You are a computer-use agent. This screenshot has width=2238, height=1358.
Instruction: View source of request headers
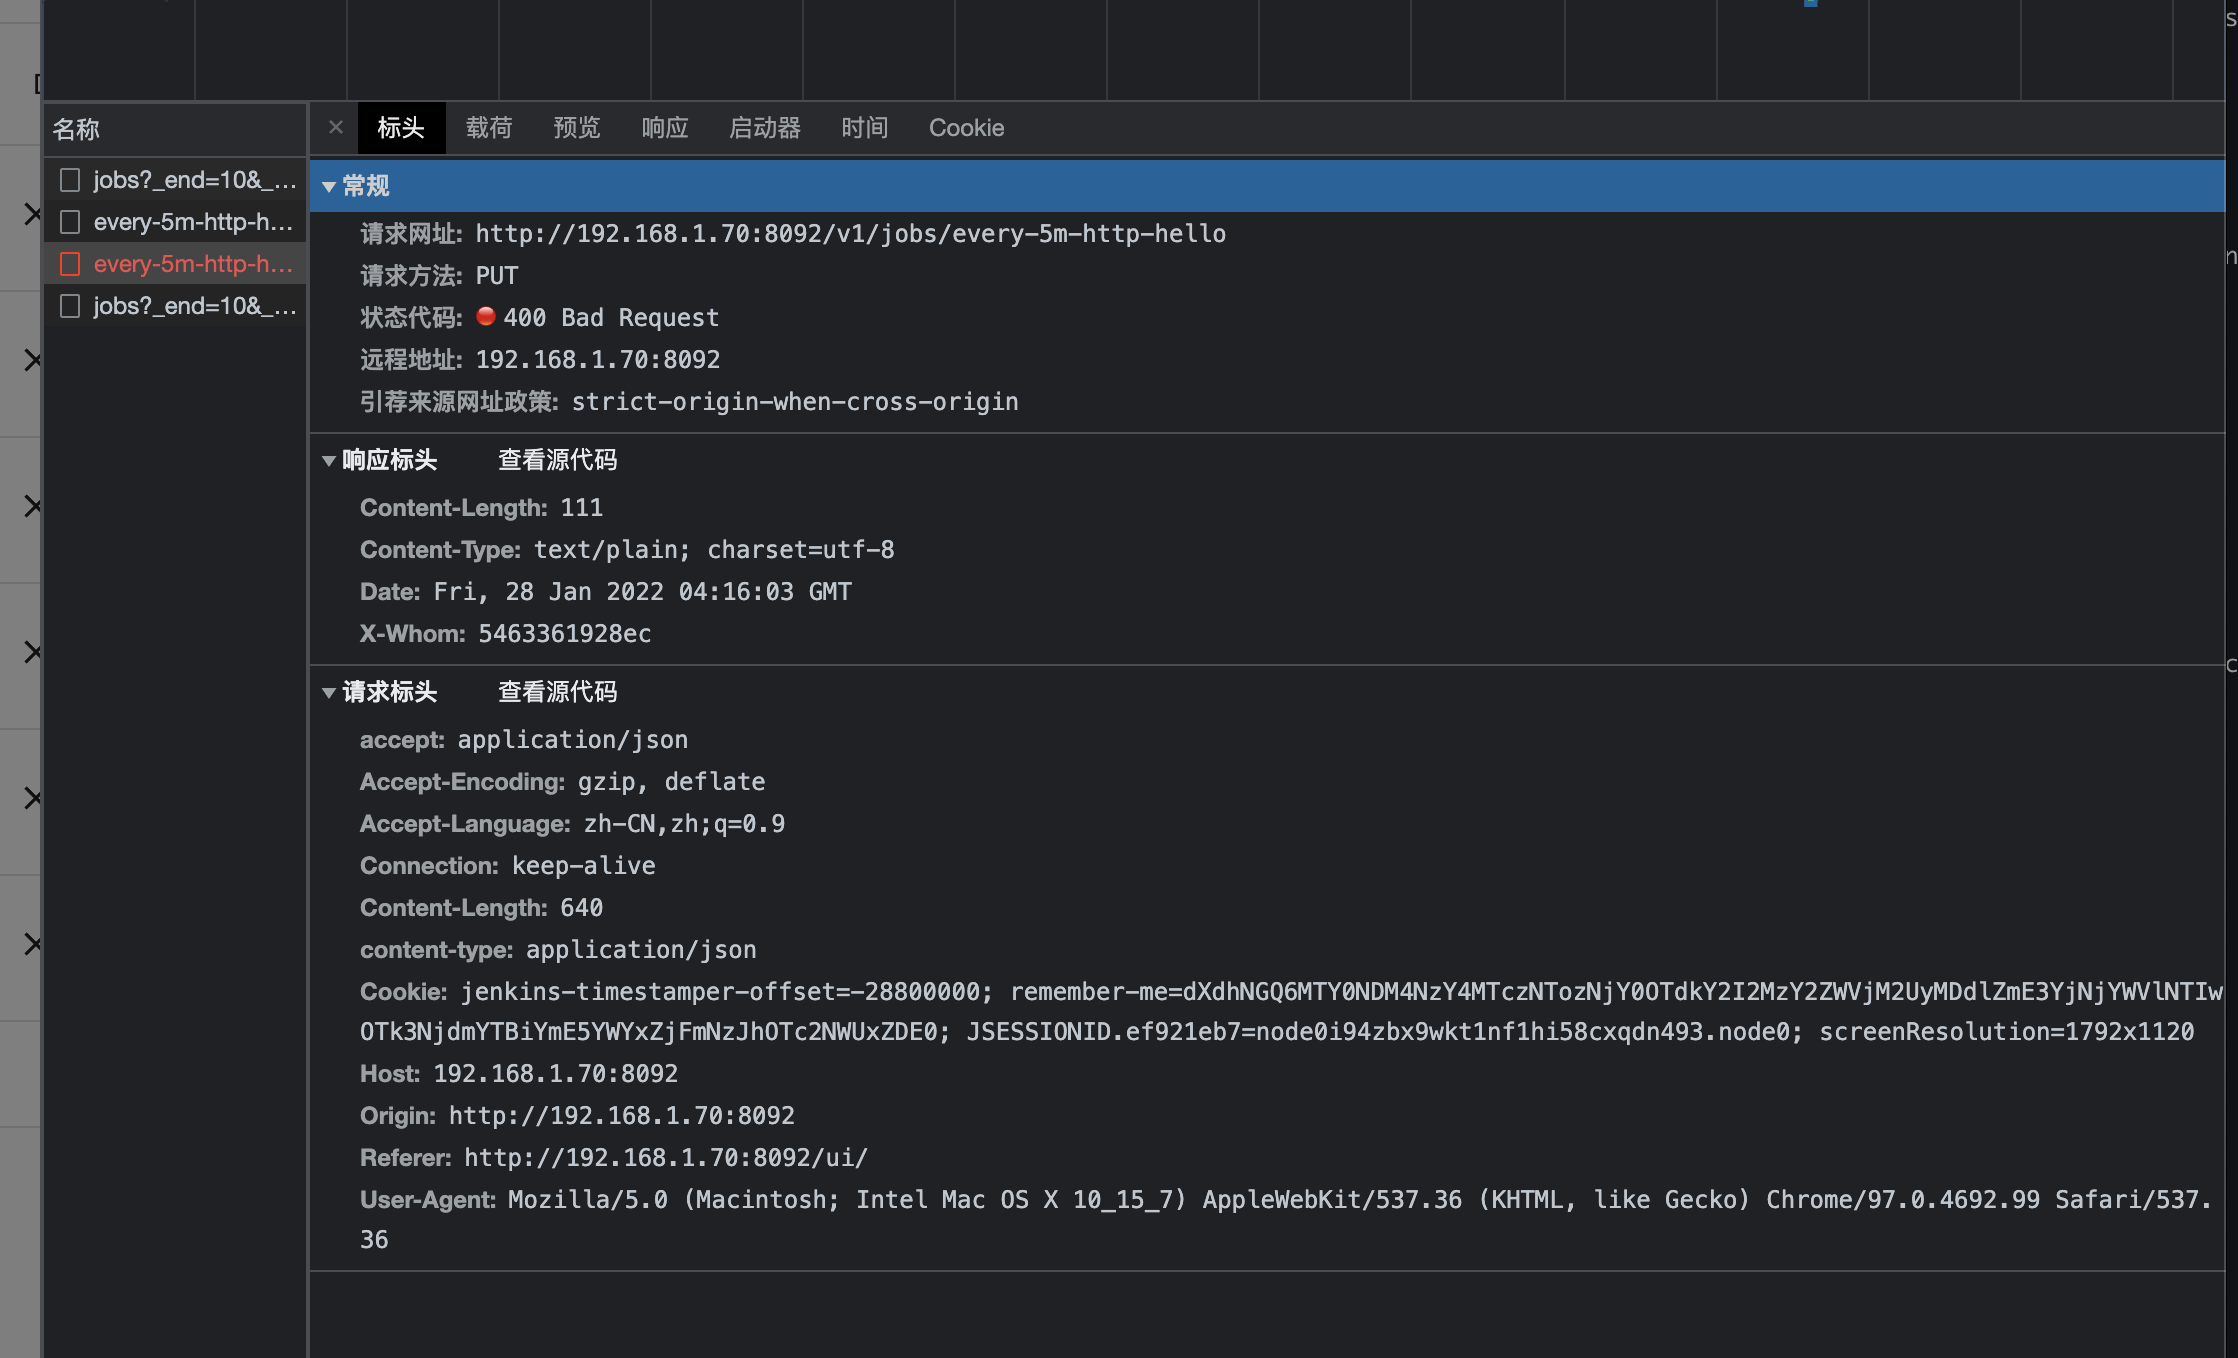[x=557, y=692]
